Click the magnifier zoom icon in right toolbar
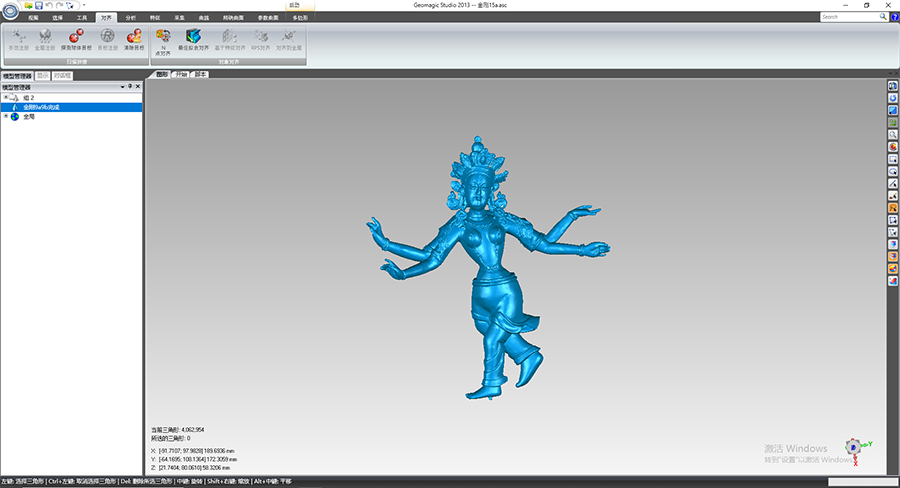900x488 pixels. tap(892, 134)
